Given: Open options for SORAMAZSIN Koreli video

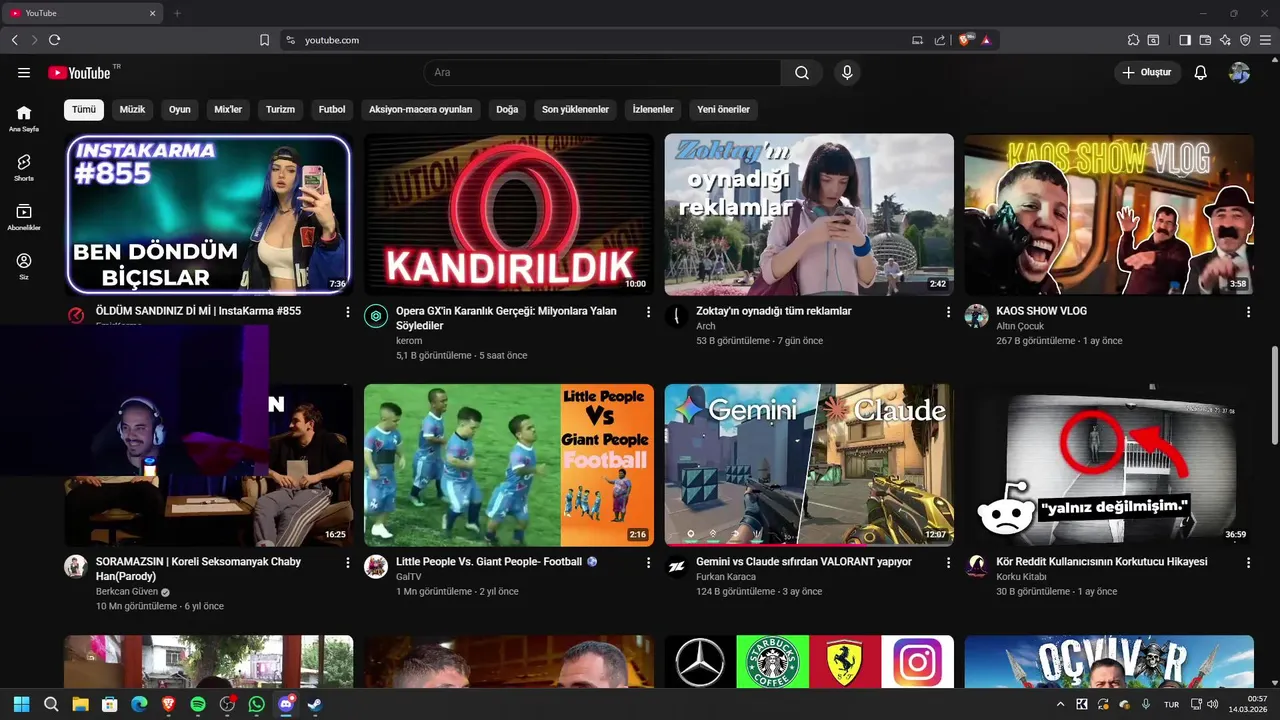Looking at the screenshot, I should [348, 563].
